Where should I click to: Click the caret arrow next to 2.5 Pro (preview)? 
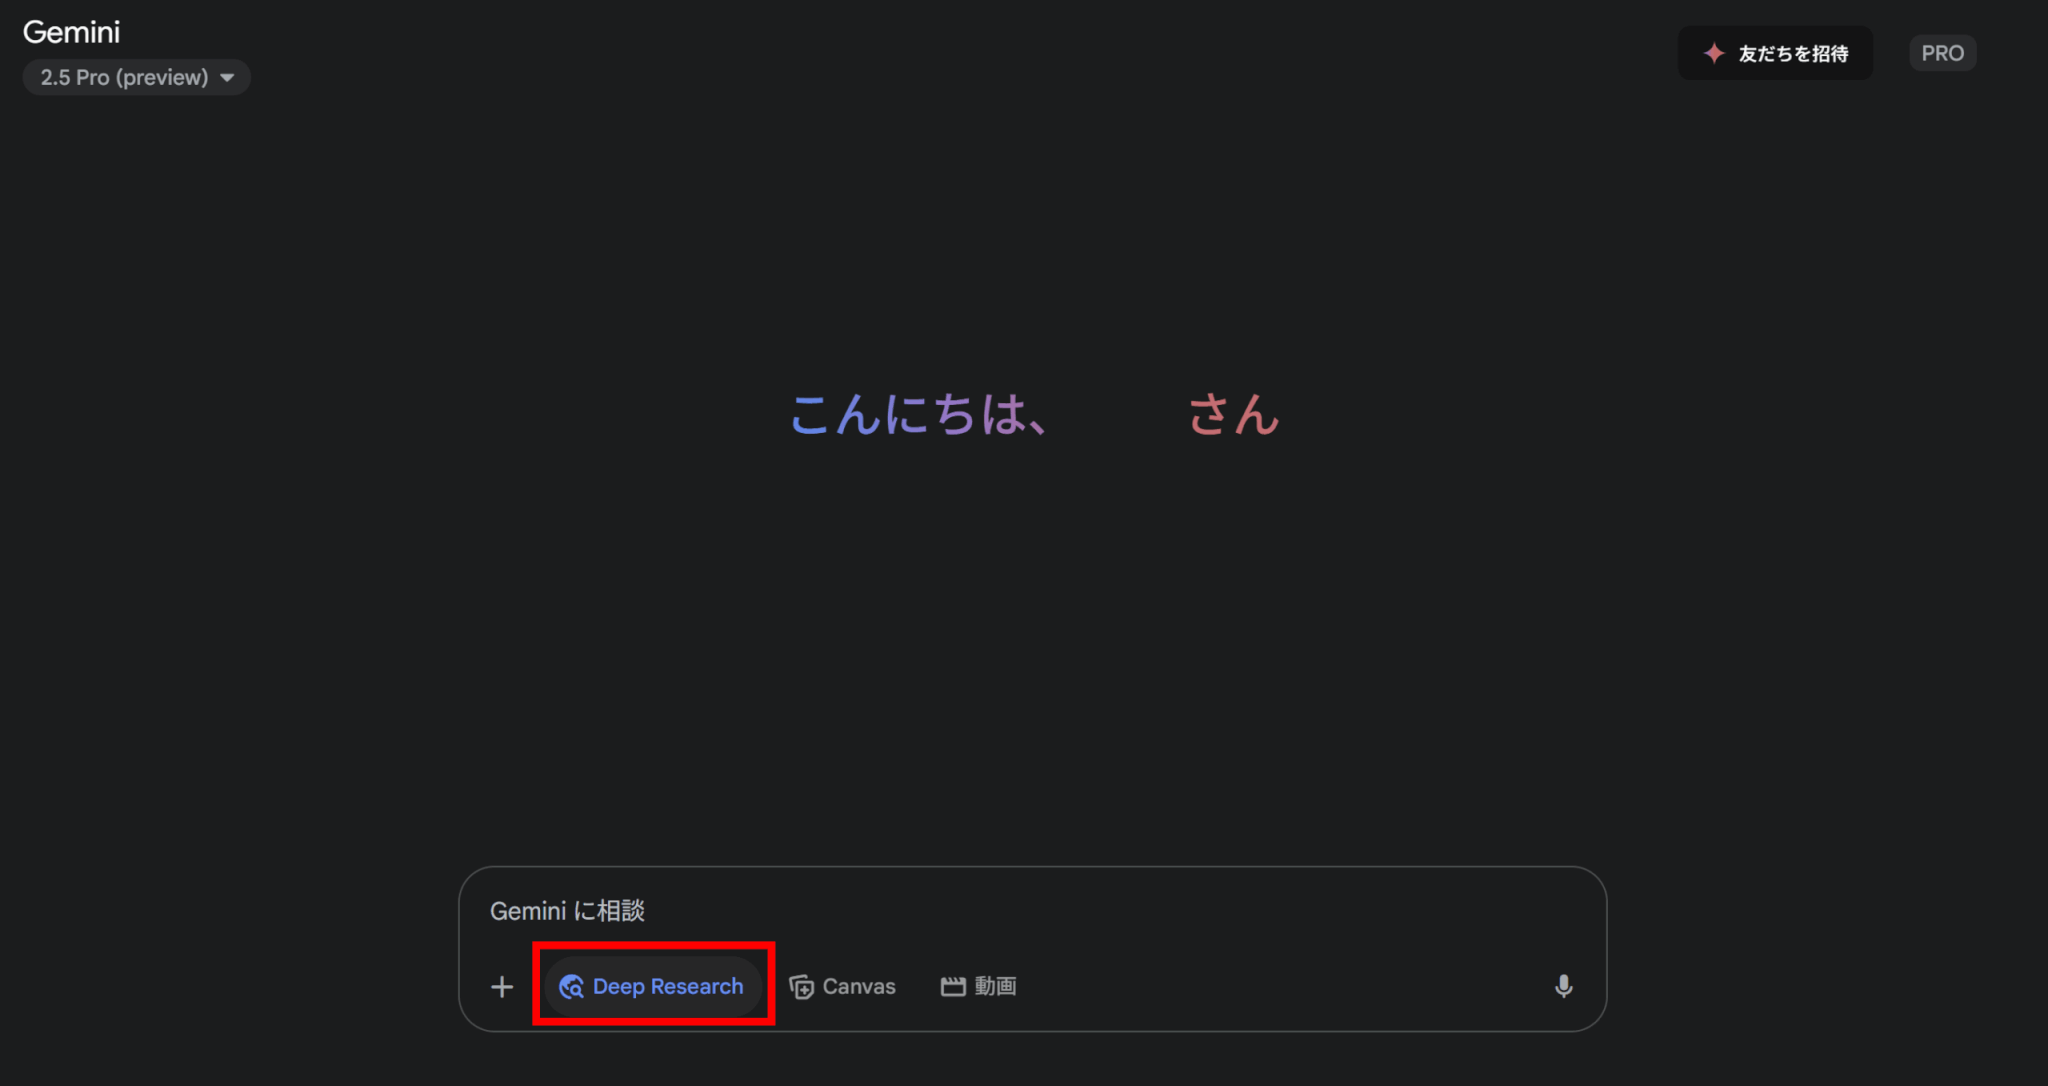point(227,78)
